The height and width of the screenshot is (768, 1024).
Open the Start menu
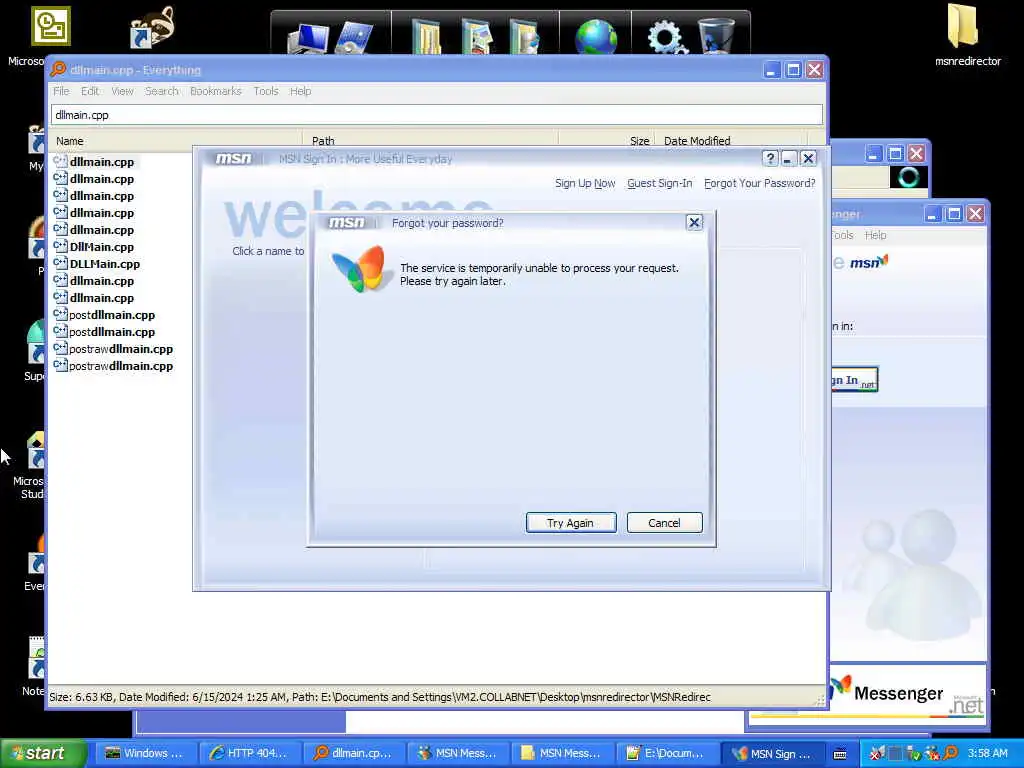[43, 753]
